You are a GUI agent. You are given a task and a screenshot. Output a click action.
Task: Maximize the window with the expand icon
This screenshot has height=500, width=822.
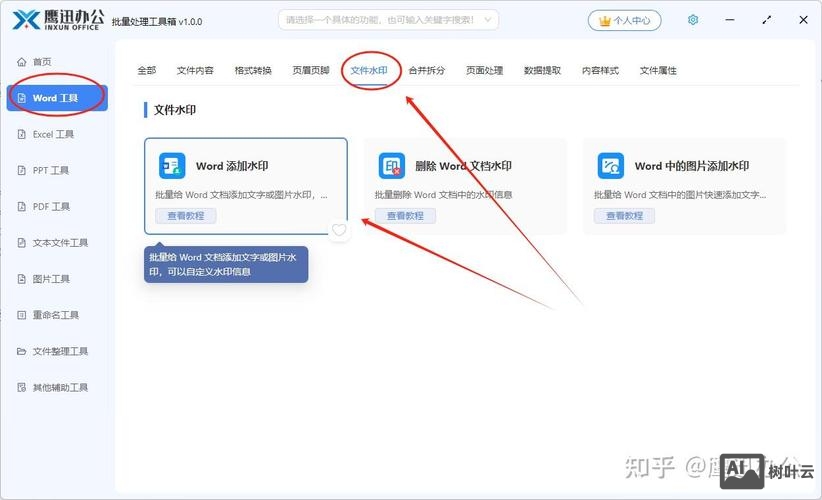point(767,20)
